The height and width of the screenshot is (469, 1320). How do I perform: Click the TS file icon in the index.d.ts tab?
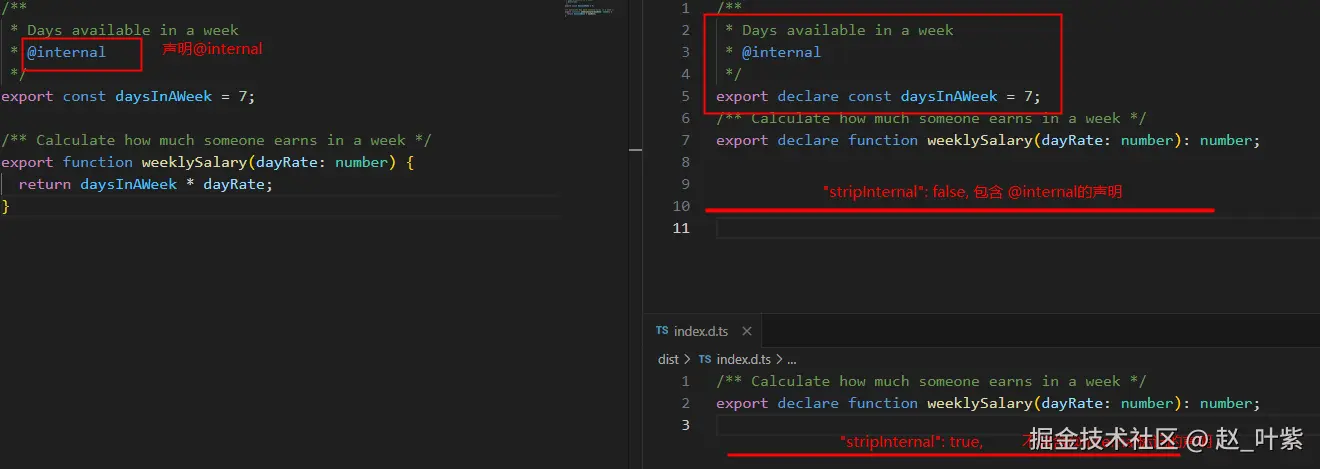click(662, 331)
